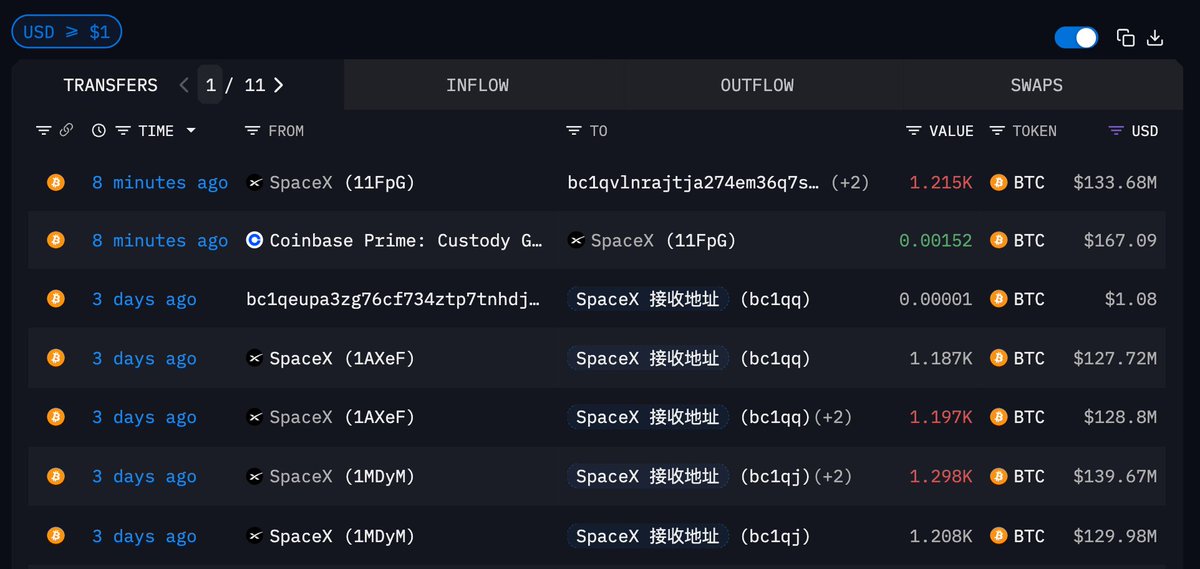This screenshot has height=569, width=1200.
Task: Open the TOKEN column filter
Action: (997, 131)
